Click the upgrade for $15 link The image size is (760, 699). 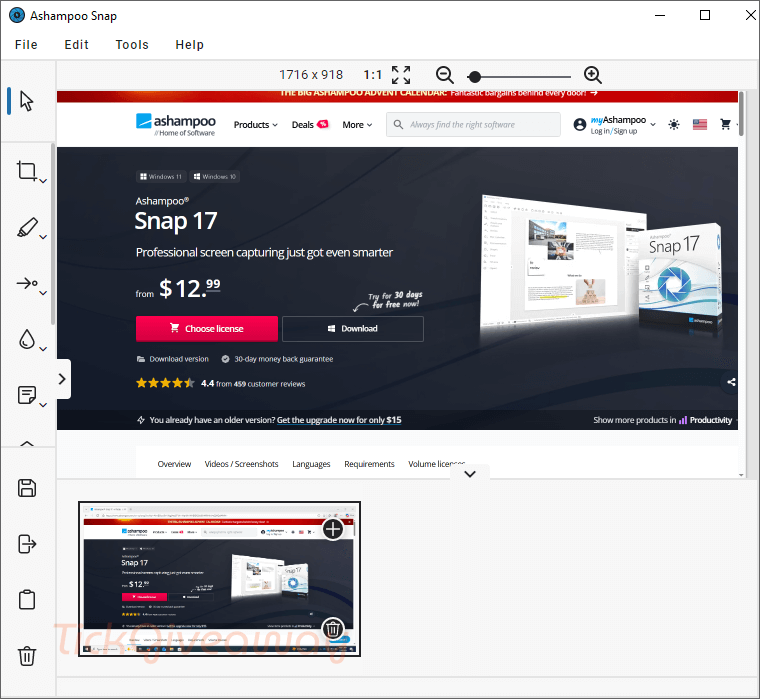[x=339, y=420]
